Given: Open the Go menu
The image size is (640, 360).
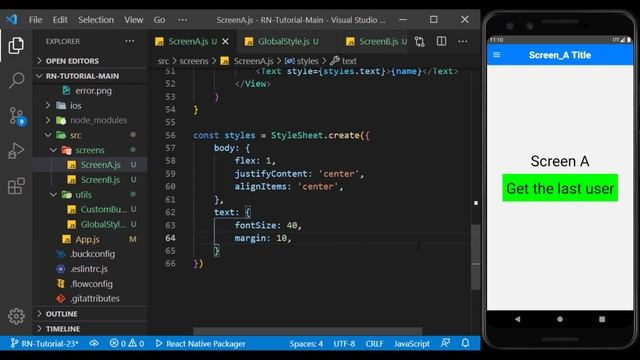Looking at the screenshot, I should click(159, 20).
